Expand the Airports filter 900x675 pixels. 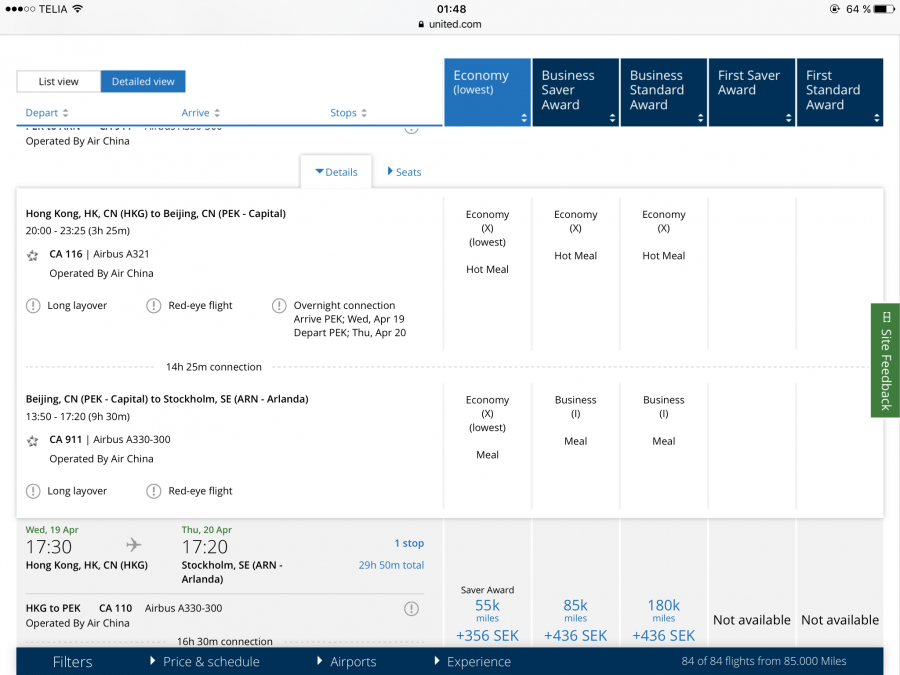(346, 661)
